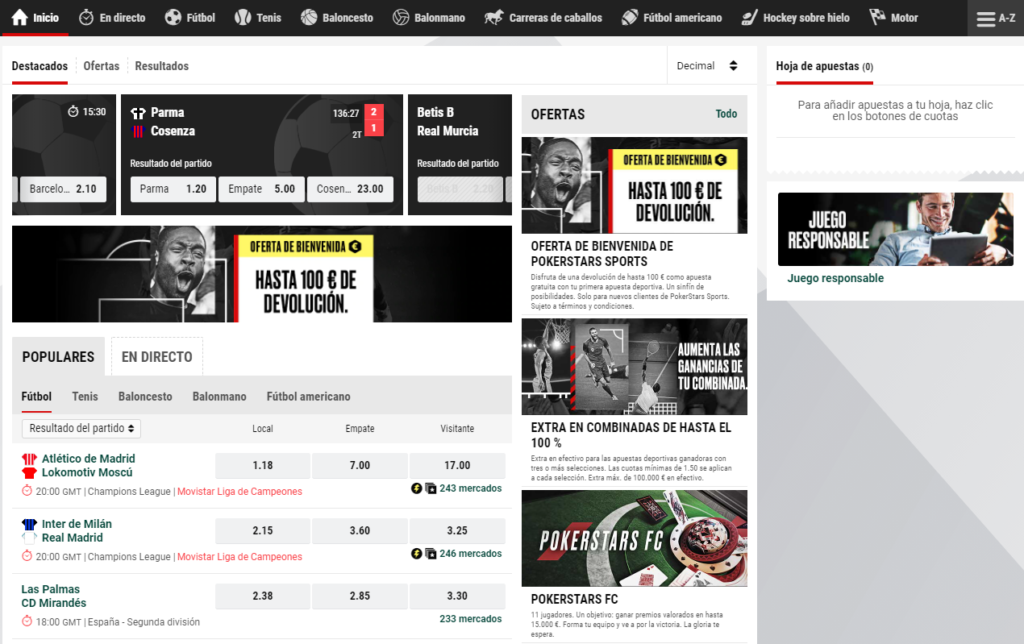Open the 246 mercados link
This screenshot has width=1024, height=644.
point(470,554)
